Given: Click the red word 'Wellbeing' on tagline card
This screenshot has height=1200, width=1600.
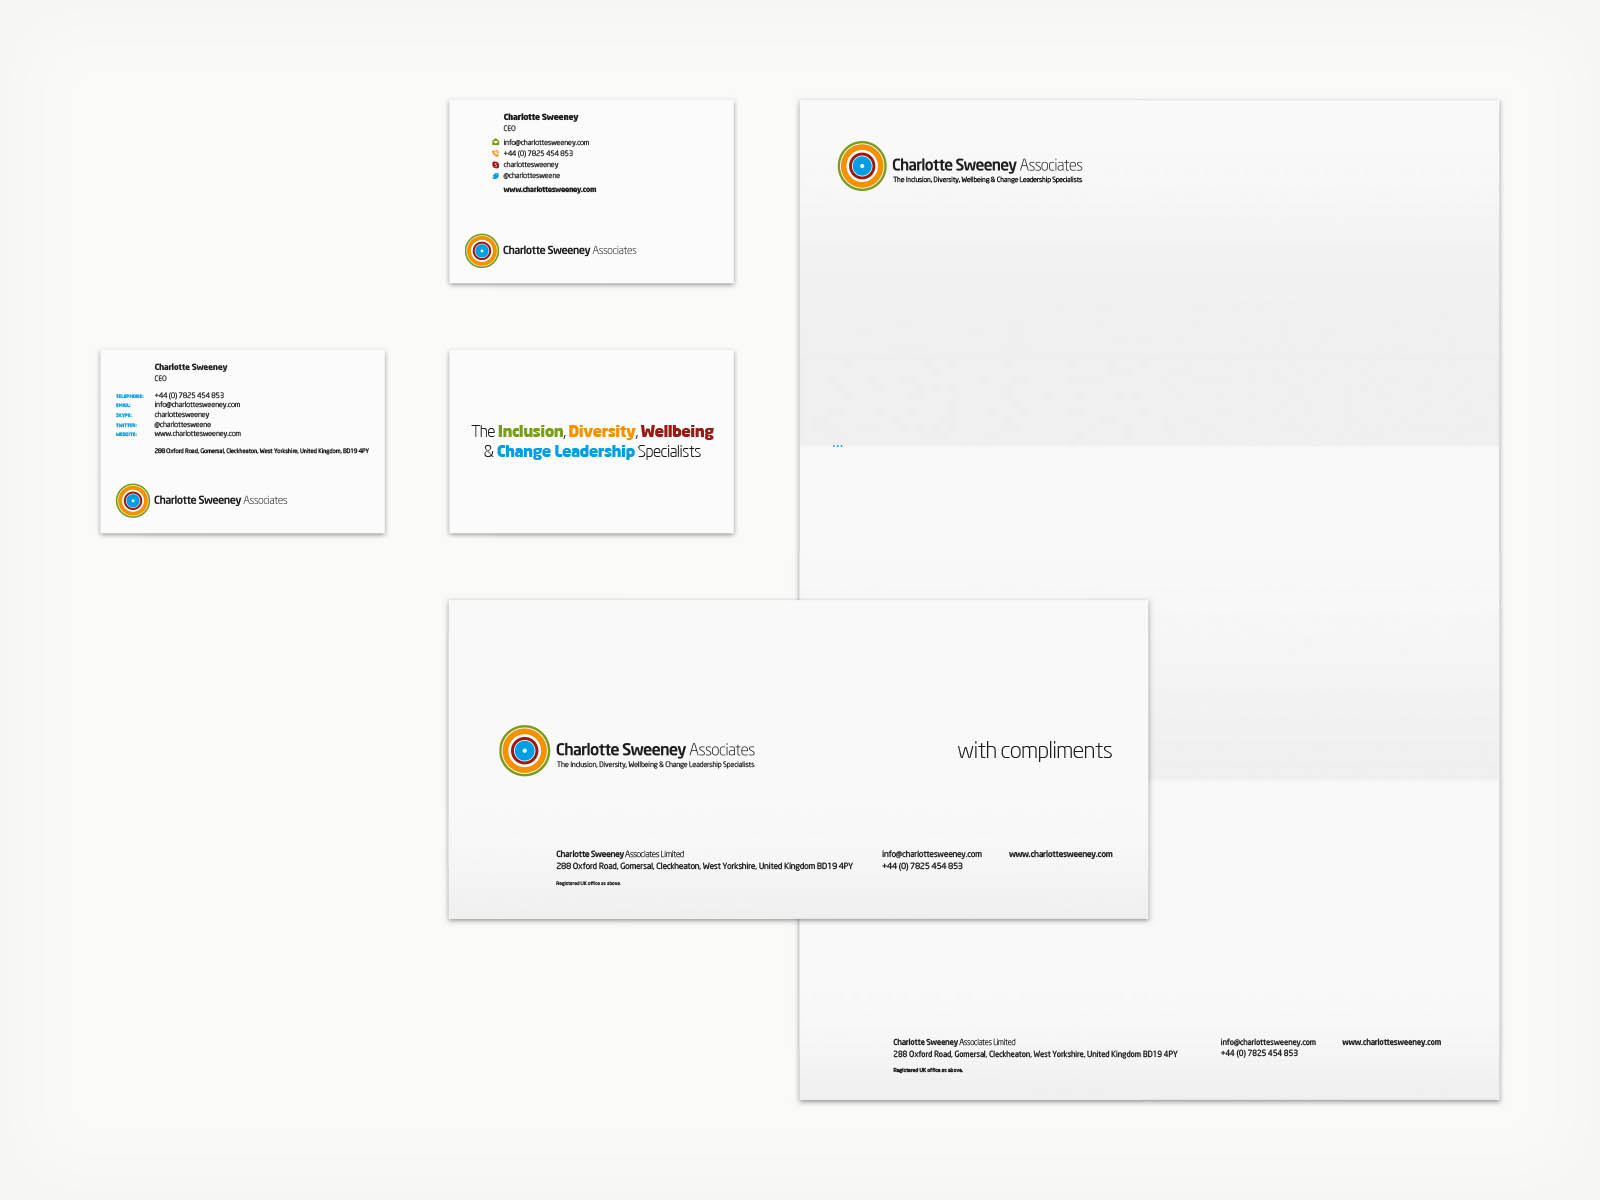Looking at the screenshot, I should pyautogui.click(x=677, y=431).
